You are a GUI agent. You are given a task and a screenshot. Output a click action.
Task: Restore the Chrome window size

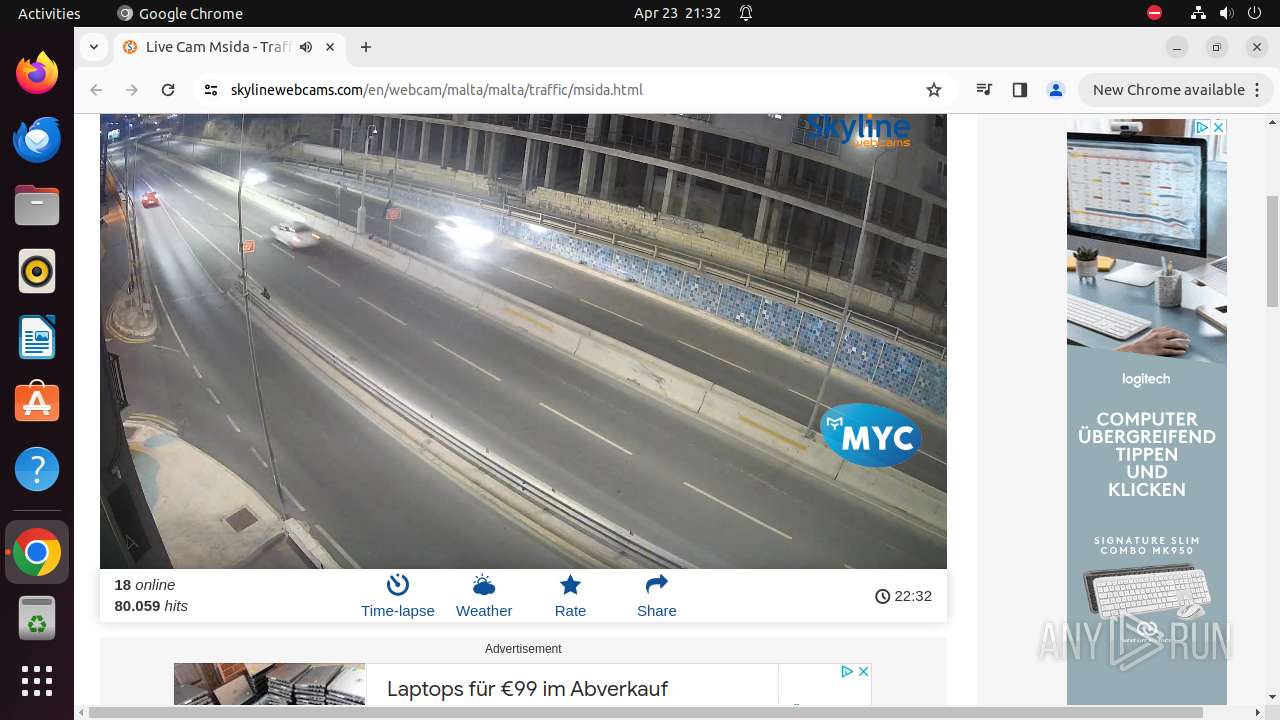1217,47
